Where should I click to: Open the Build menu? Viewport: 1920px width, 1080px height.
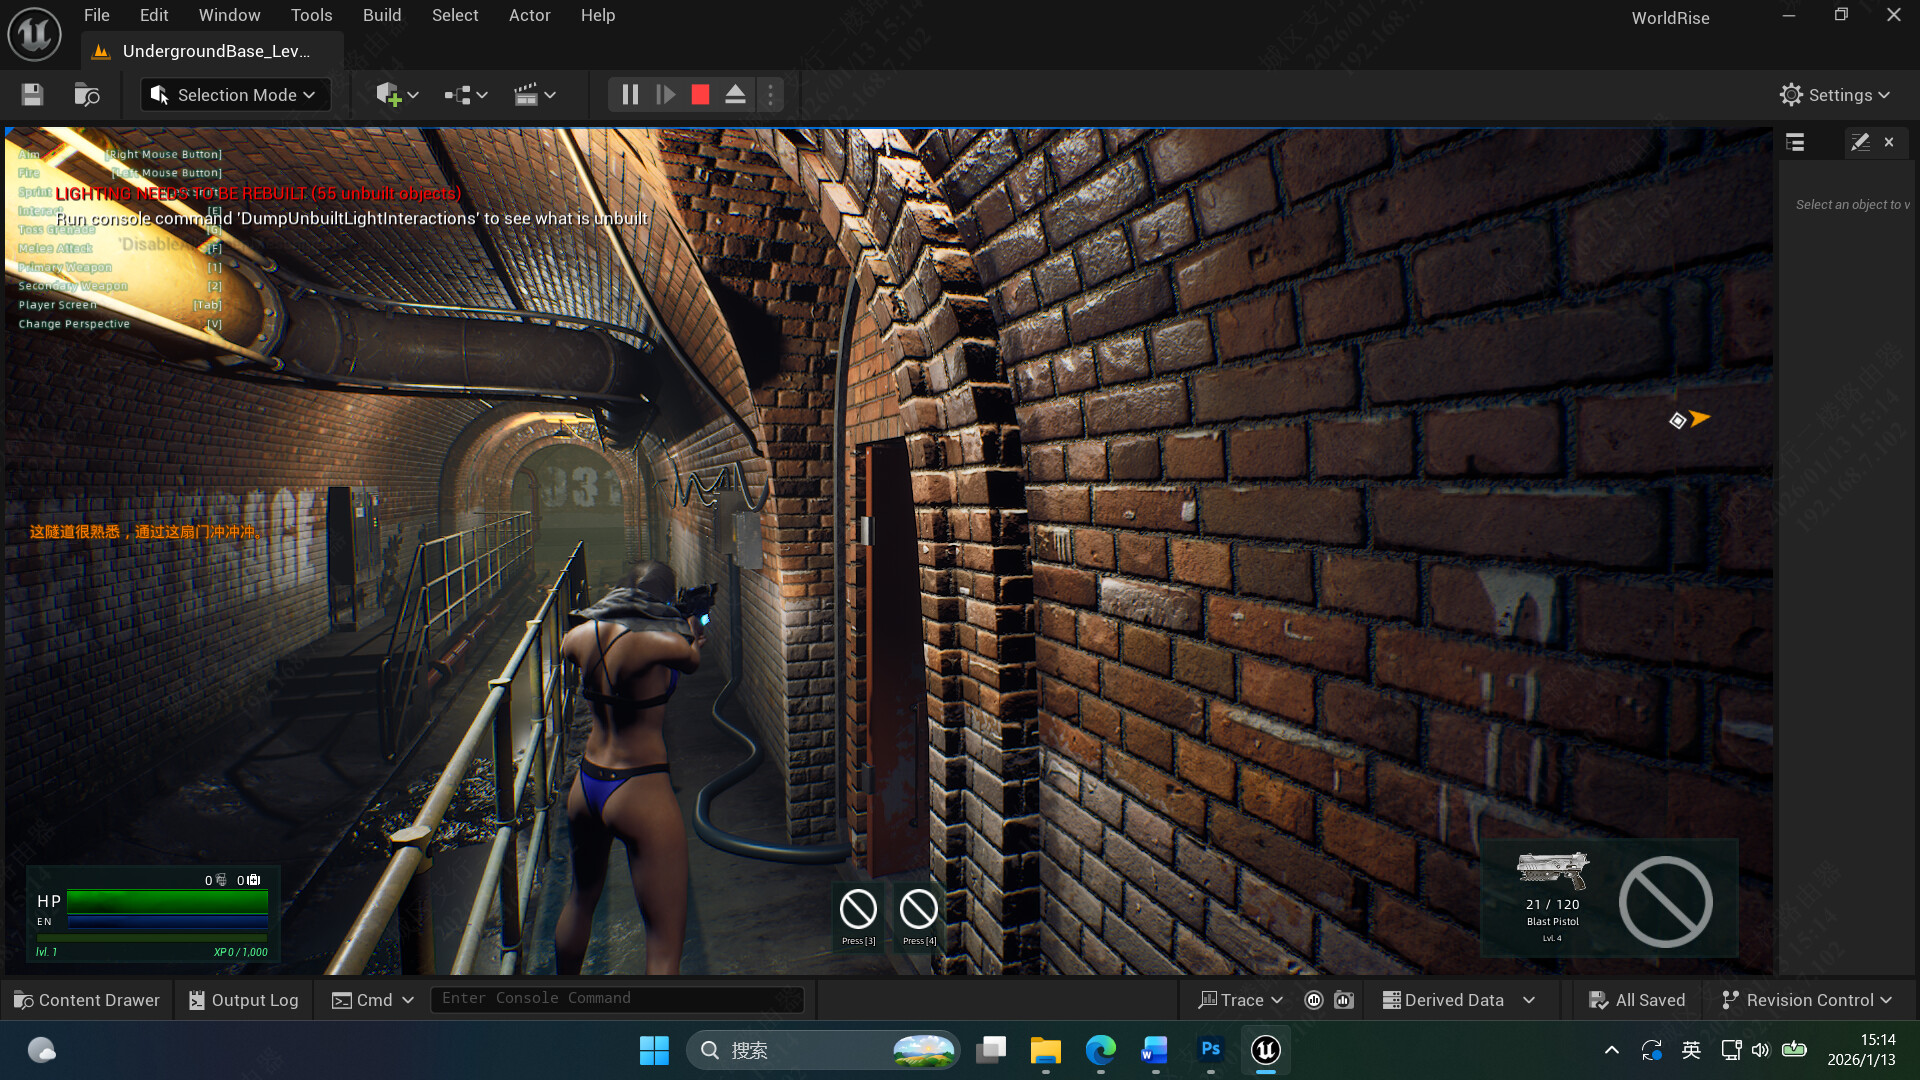pyautogui.click(x=381, y=15)
